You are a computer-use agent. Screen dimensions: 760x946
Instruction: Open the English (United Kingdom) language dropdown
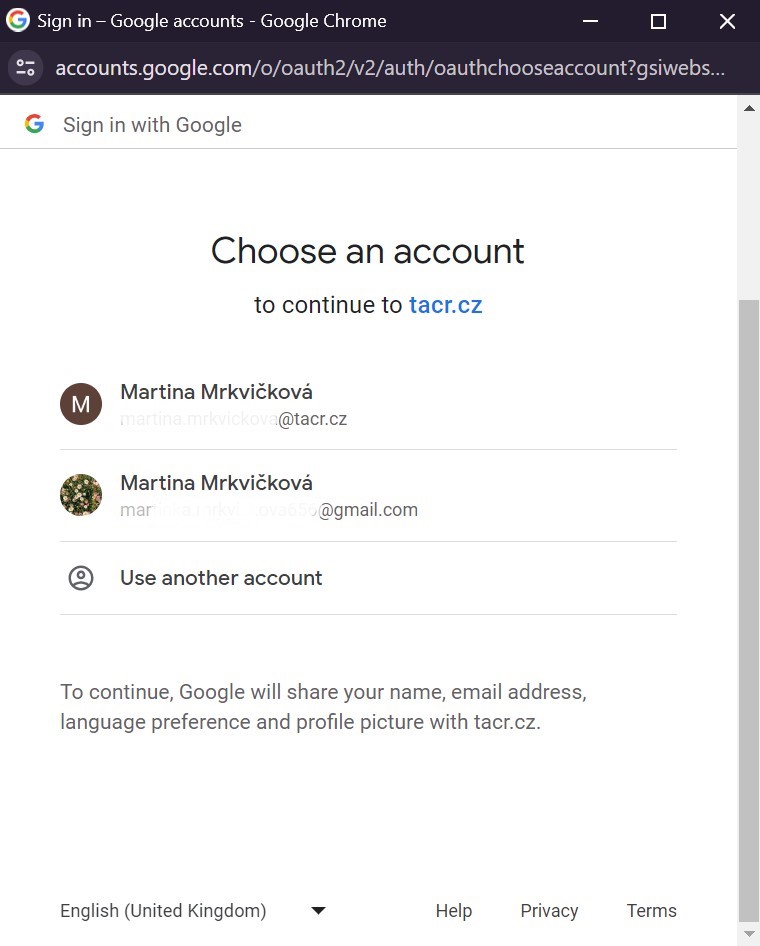[193, 910]
